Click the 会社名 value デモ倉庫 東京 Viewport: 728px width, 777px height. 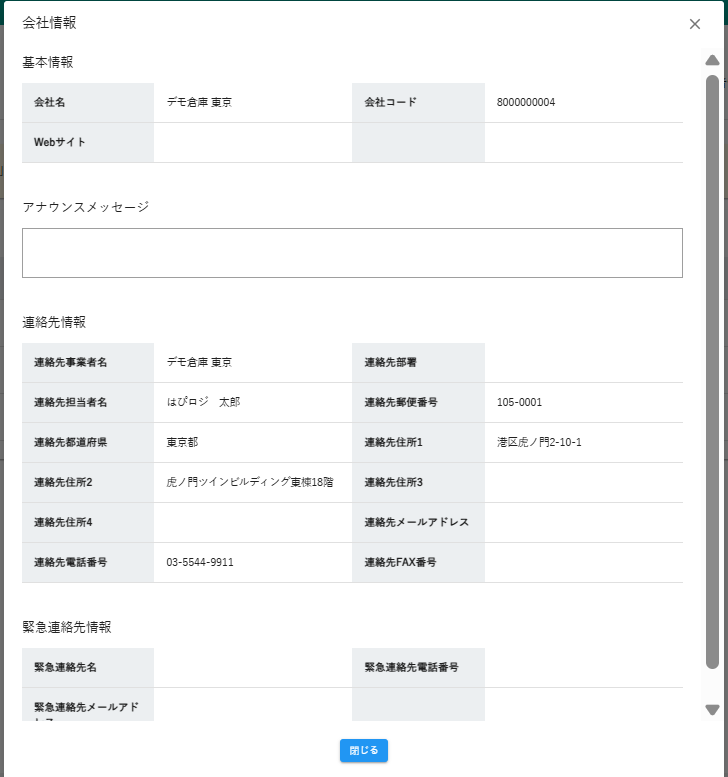pyautogui.click(x=199, y=102)
